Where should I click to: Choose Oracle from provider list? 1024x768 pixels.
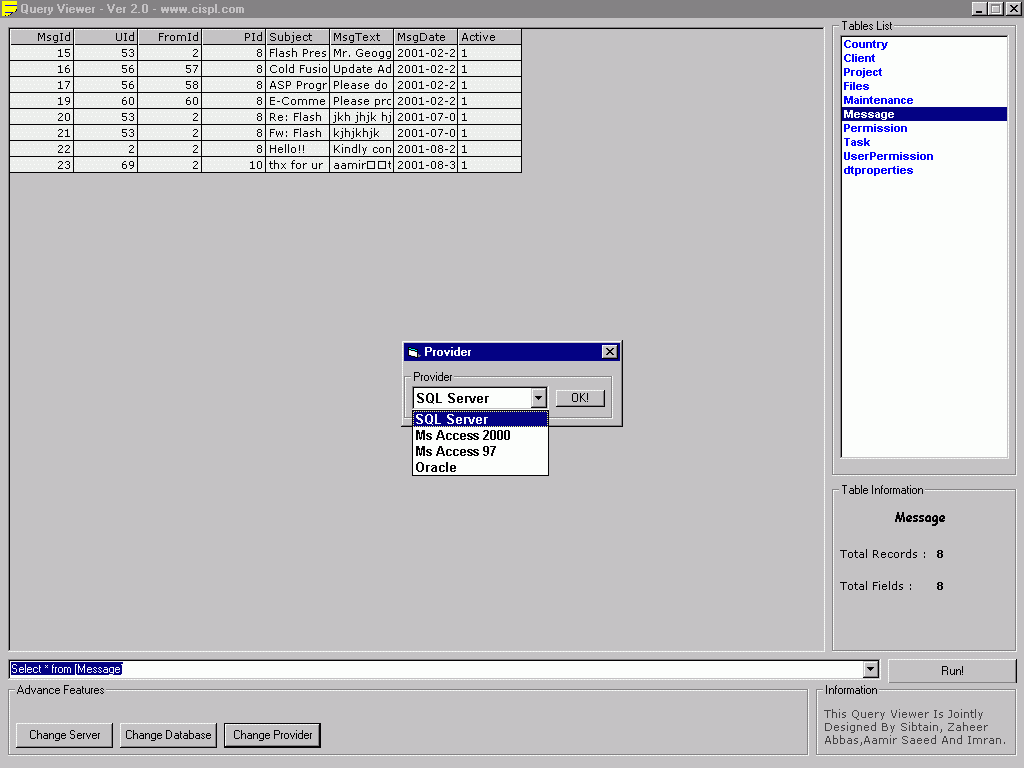(x=436, y=468)
